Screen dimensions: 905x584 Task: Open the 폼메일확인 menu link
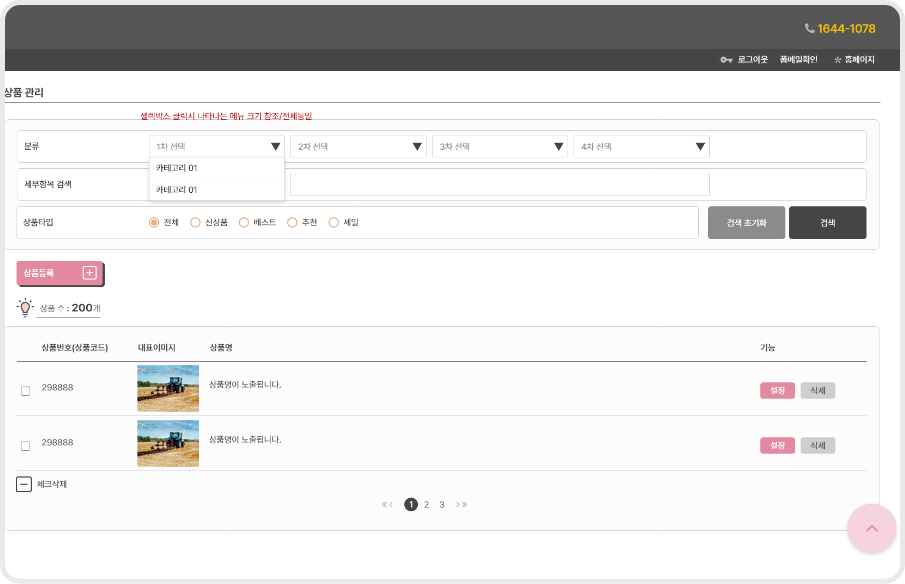tap(798, 60)
